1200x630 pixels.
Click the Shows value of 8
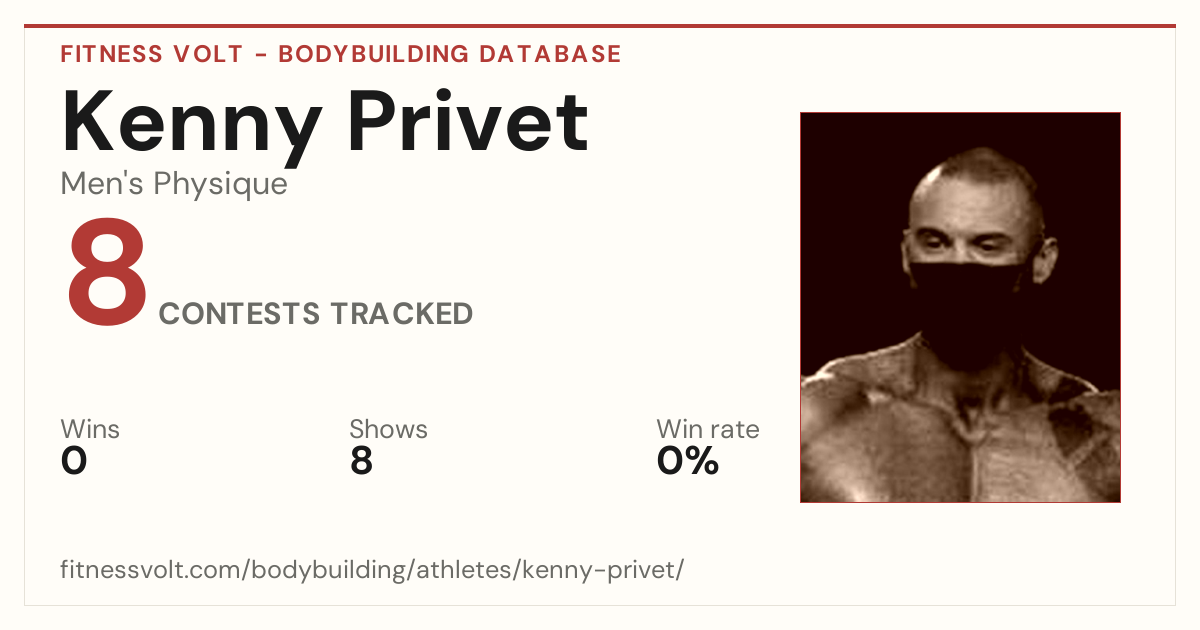click(x=361, y=461)
